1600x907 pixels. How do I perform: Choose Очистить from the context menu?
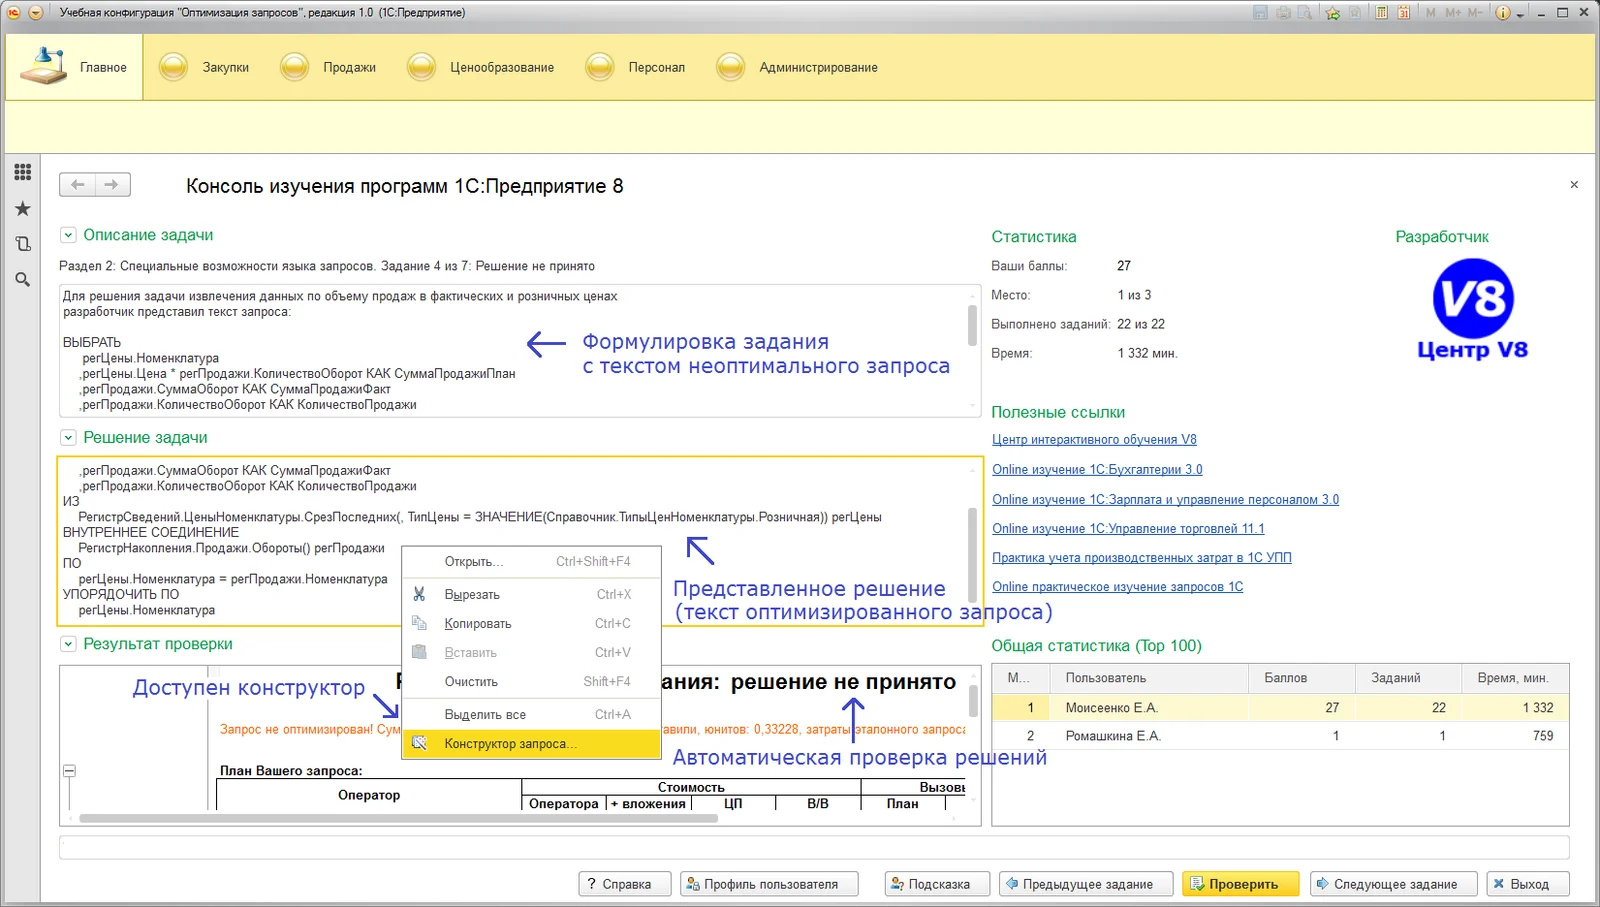point(531,682)
